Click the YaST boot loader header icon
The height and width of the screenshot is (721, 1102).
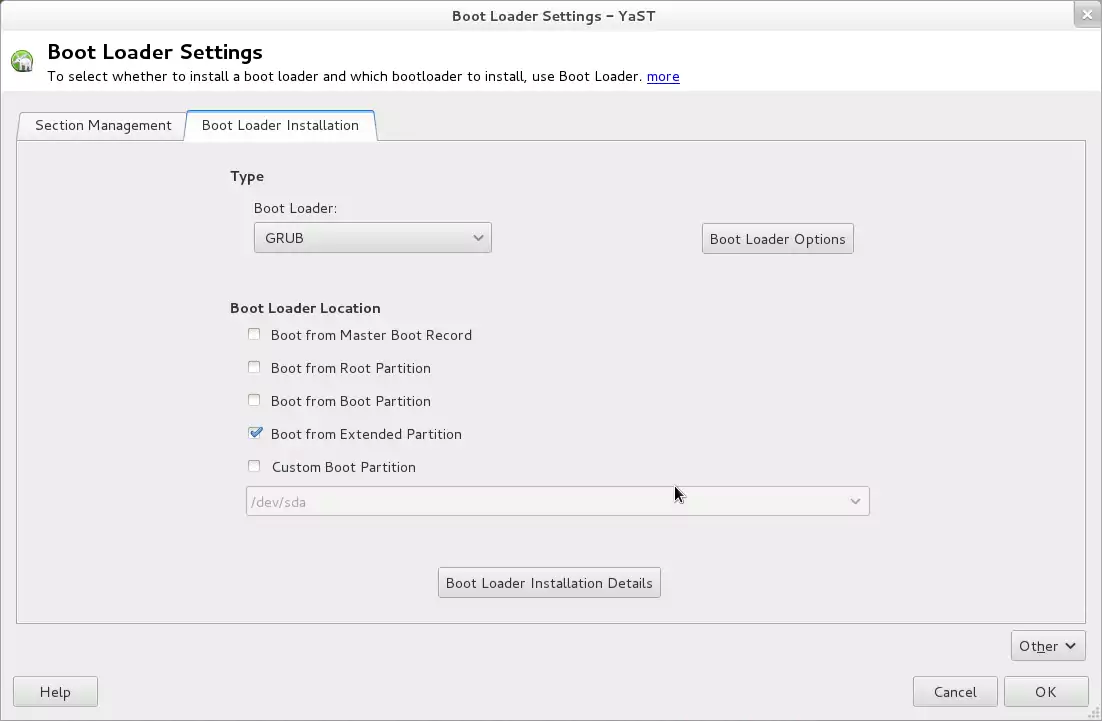click(x=22, y=62)
